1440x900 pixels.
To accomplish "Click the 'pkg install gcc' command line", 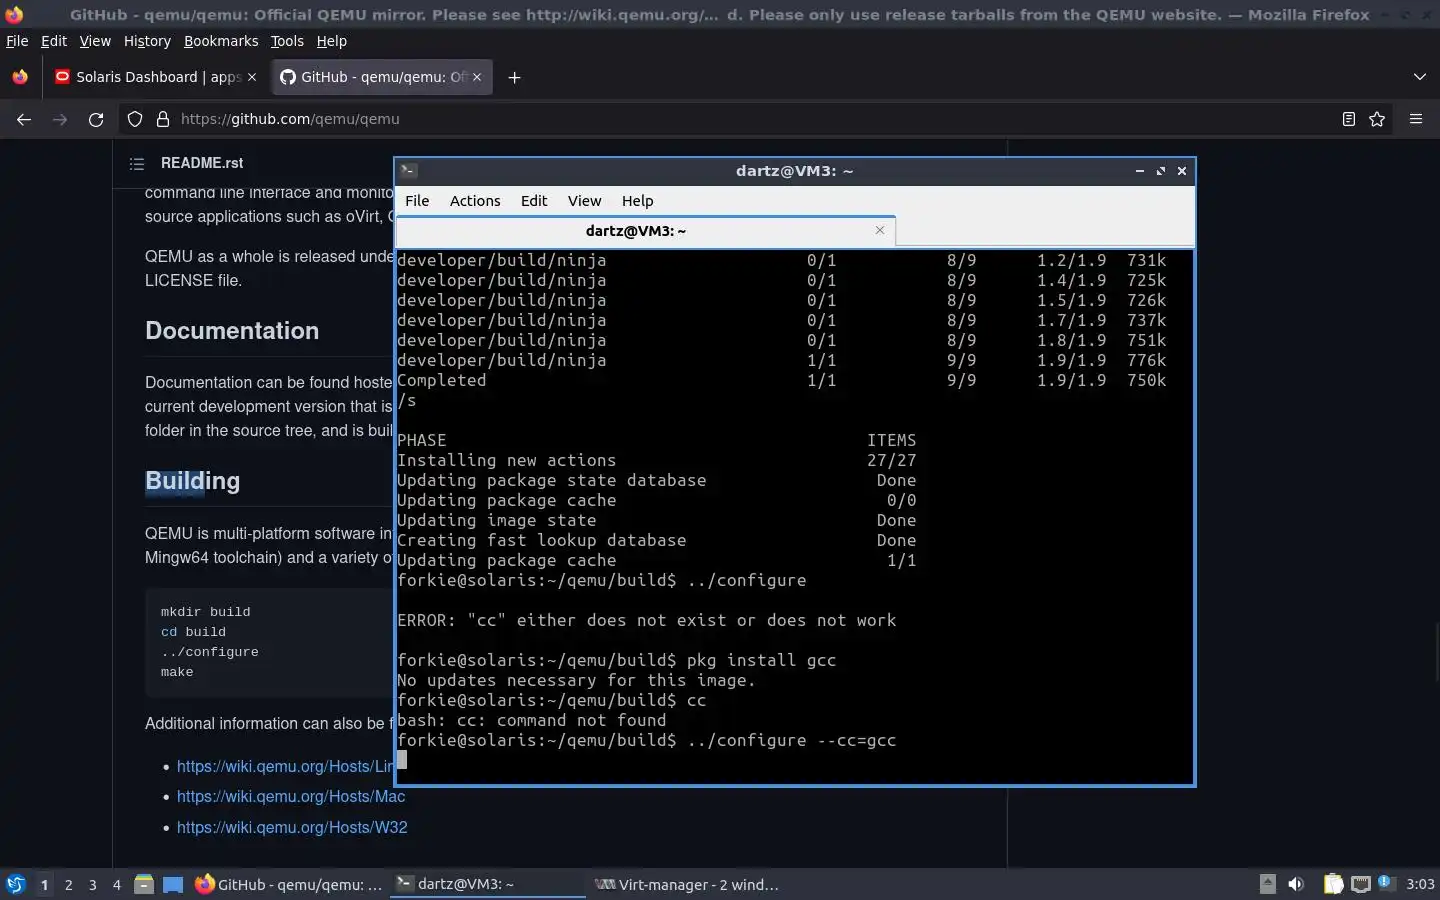I will [x=616, y=660].
